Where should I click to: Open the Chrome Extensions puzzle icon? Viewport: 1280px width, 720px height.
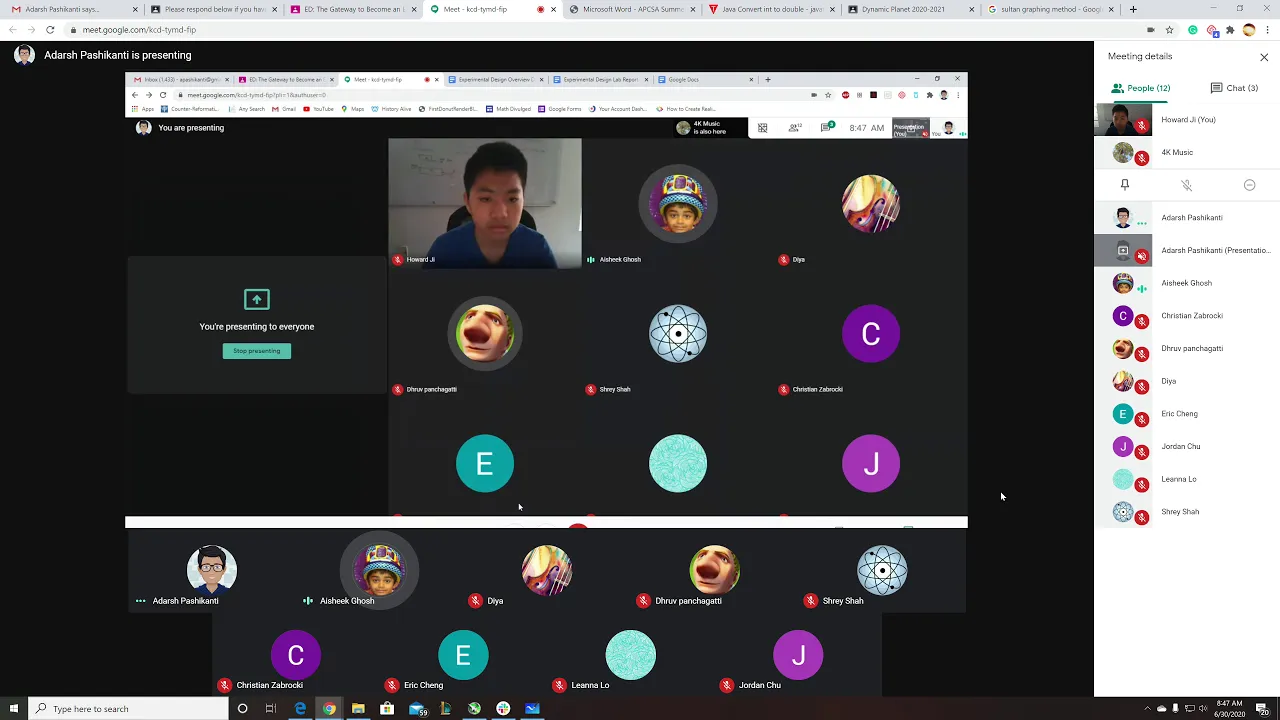coord(1230,30)
